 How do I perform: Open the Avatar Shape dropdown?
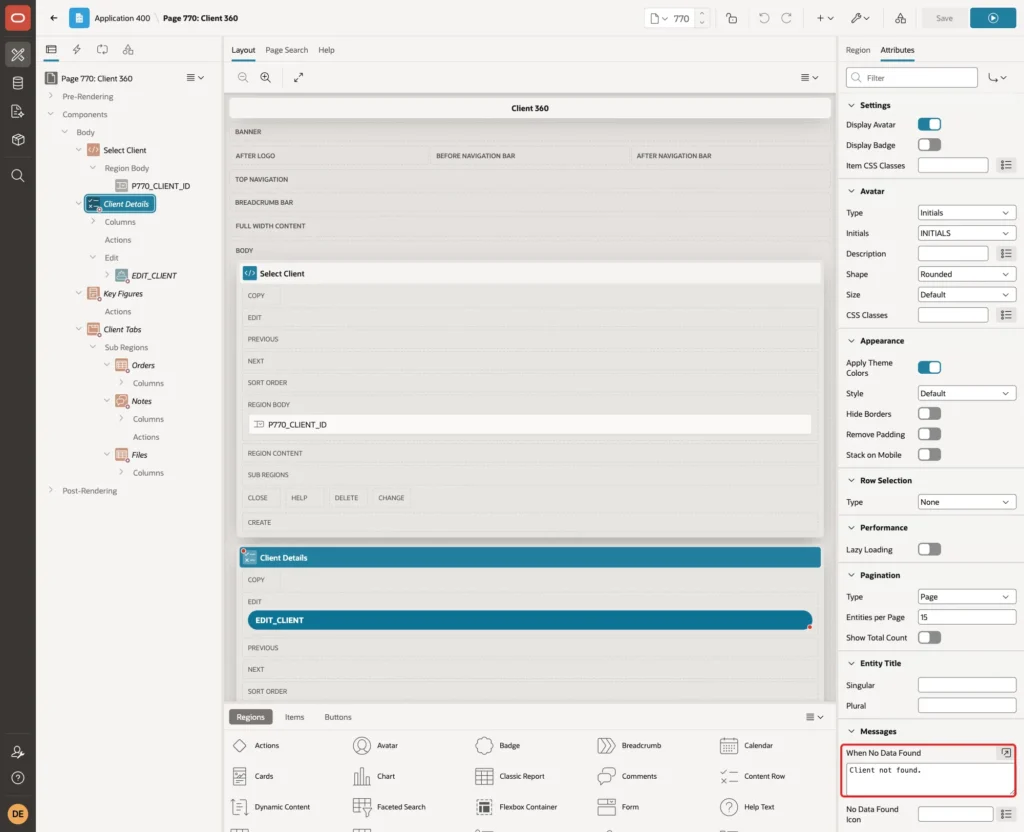[x=966, y=274]
